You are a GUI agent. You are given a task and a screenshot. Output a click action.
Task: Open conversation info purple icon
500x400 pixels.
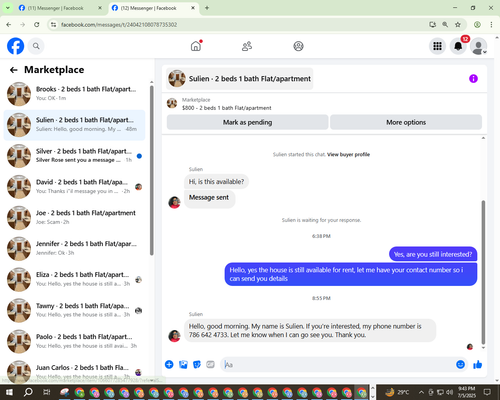(x=473, y=79)
